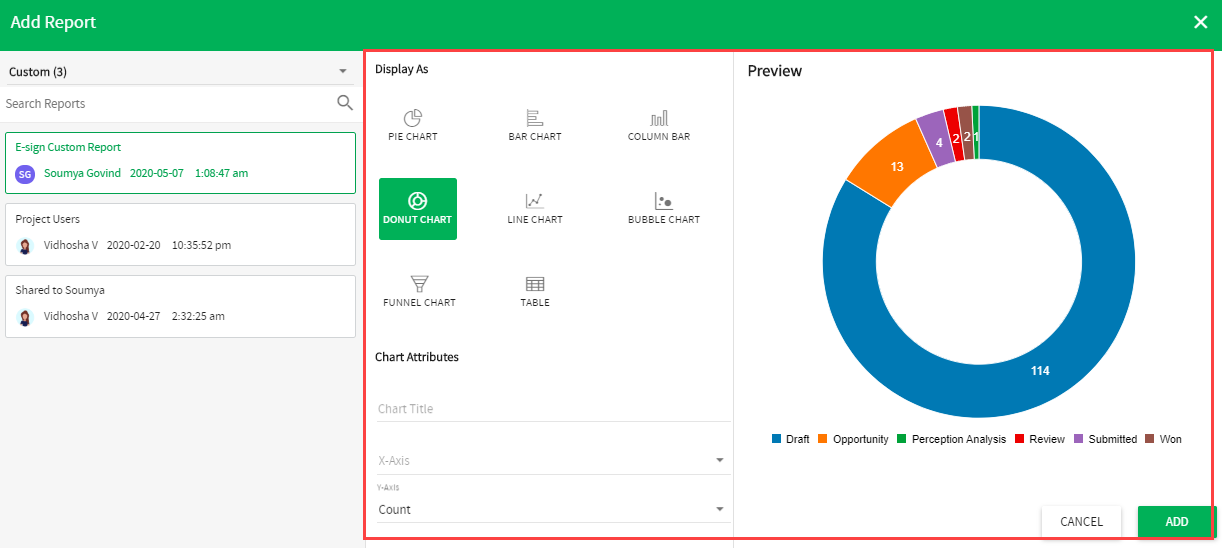
Task: Click into the Chart Title field
Action: (552, 409)
